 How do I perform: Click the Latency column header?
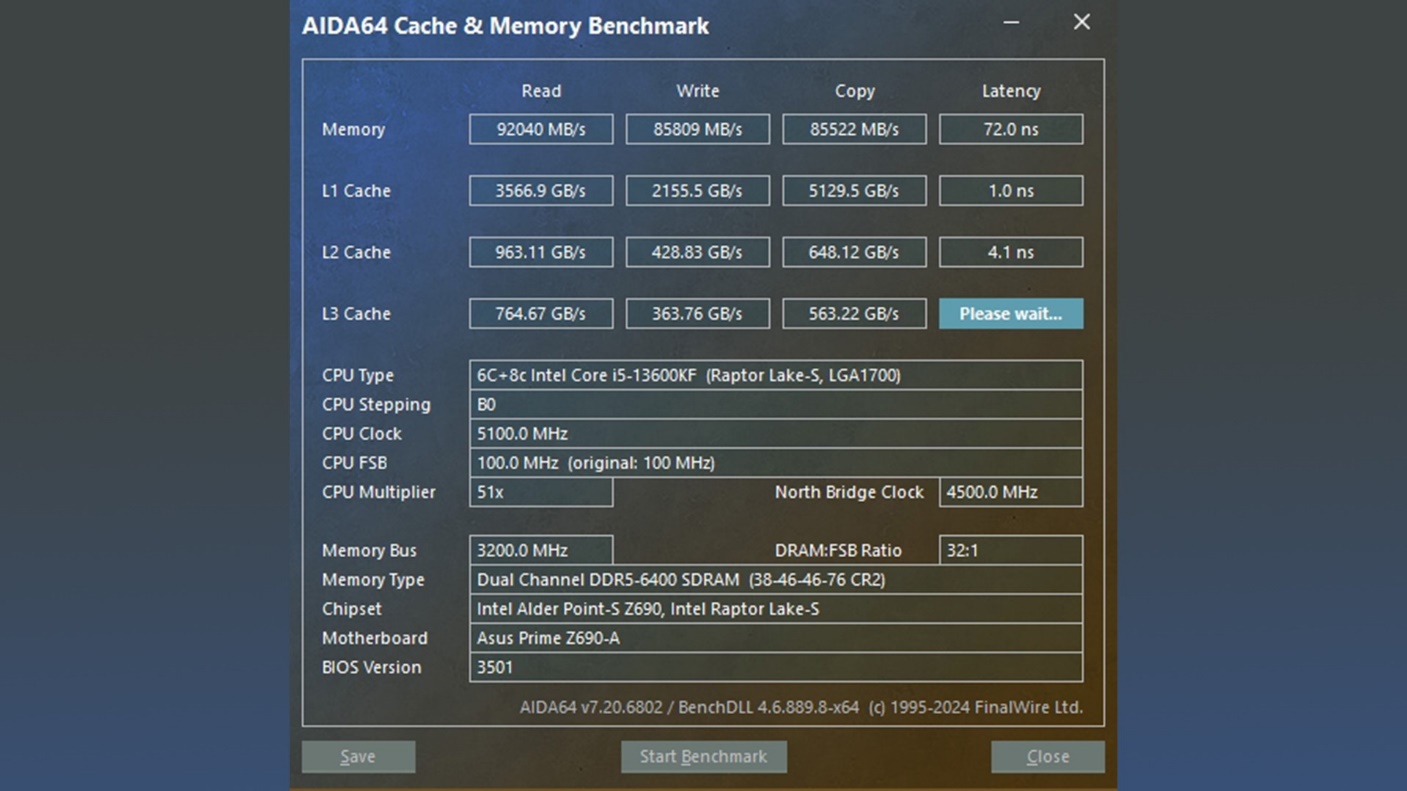tap(1011, 91)
